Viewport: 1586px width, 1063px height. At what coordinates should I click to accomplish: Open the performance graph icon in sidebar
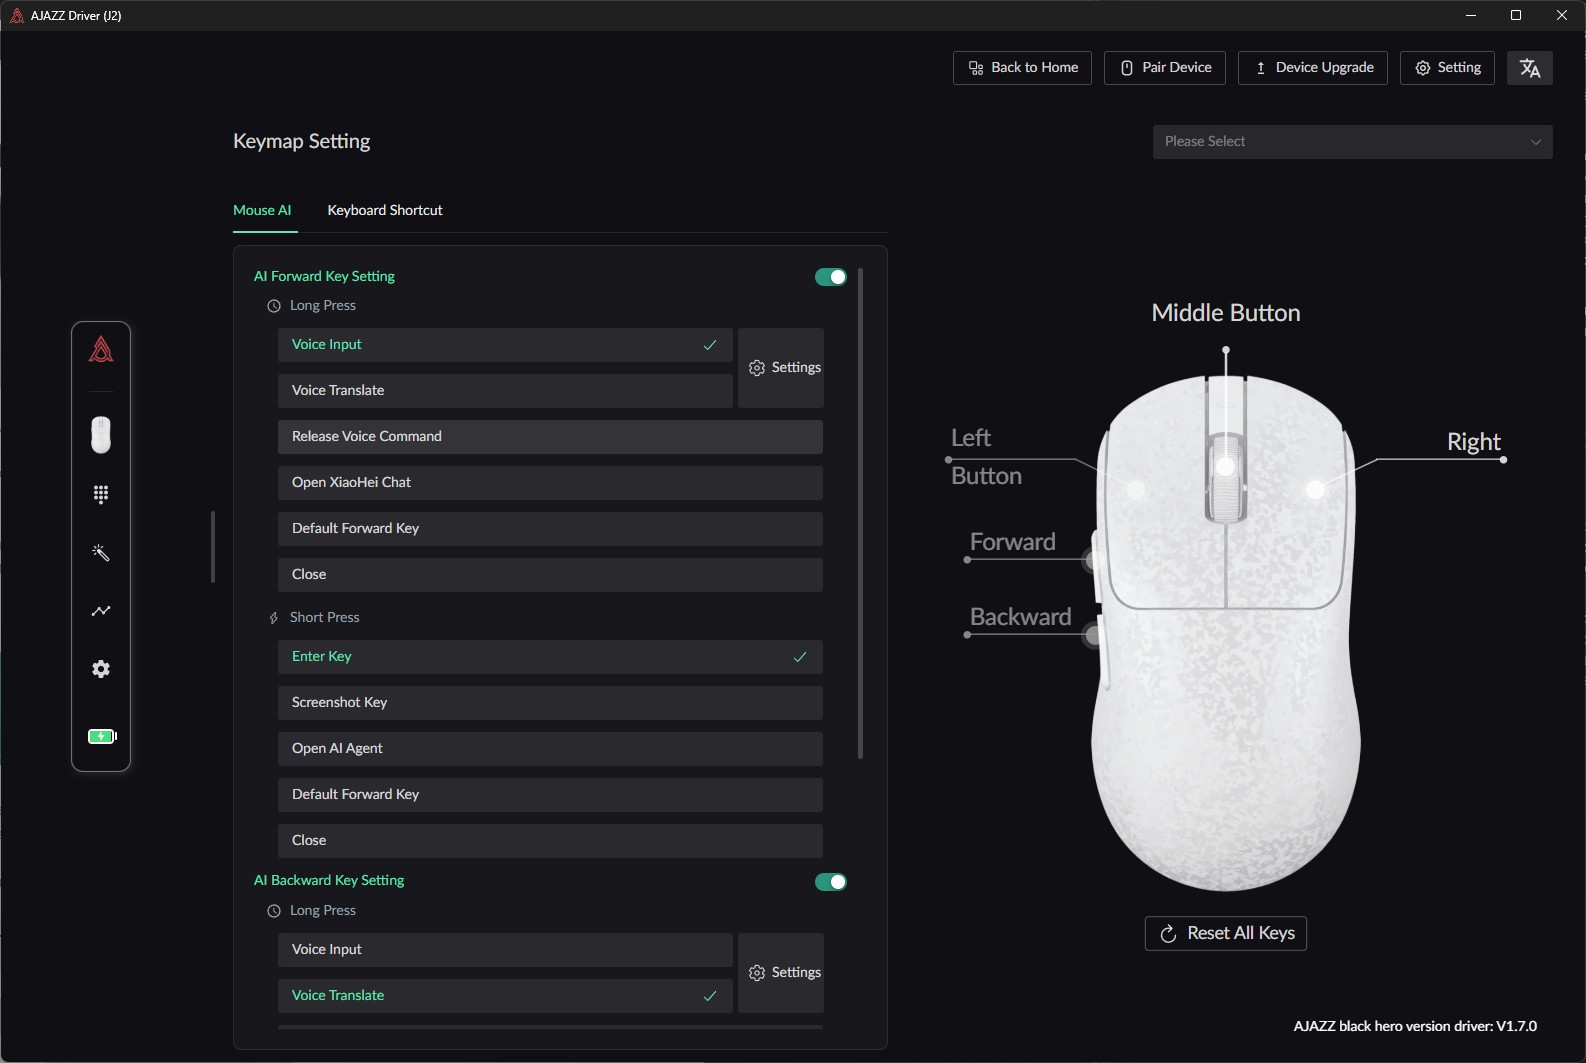pos(101,610)
